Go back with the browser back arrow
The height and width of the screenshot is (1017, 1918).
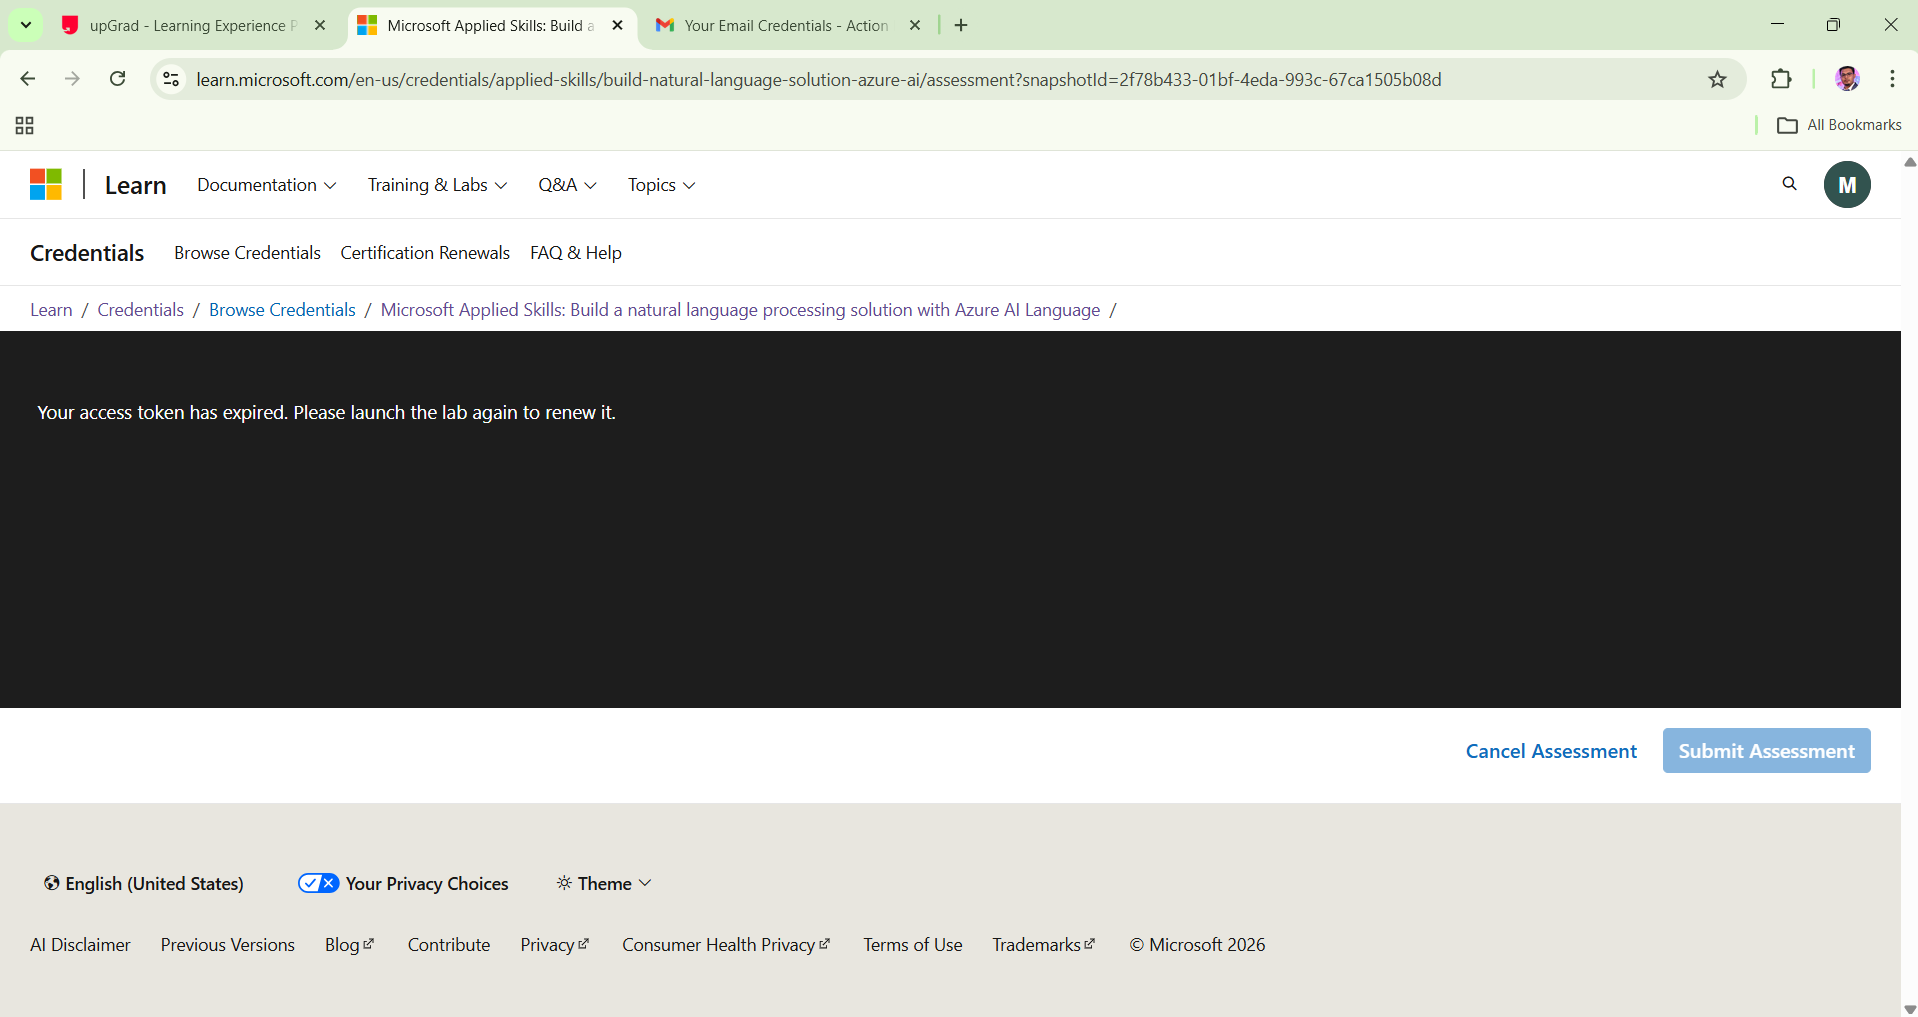[x=28, y=79]
